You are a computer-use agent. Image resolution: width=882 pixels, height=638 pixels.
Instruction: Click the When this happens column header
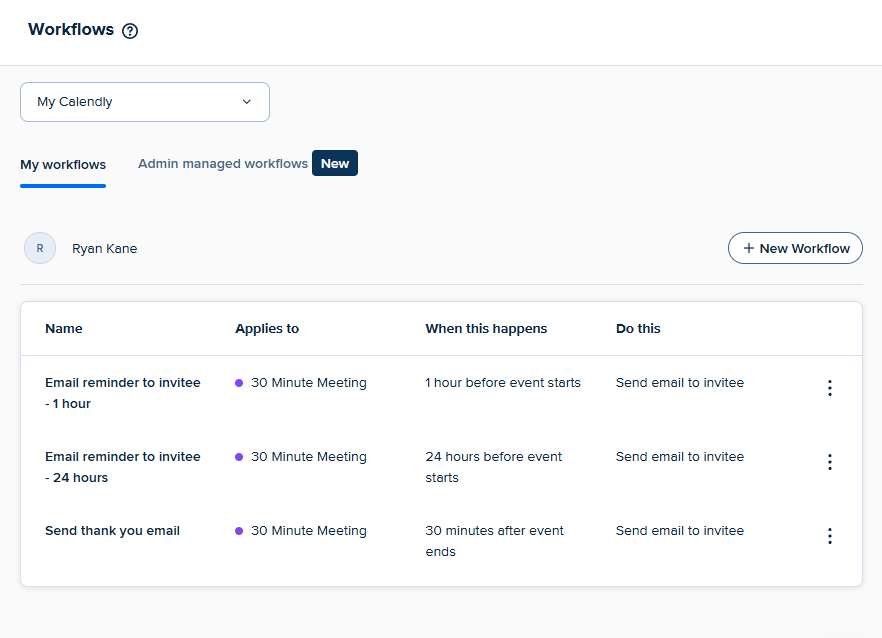click(486, 329)
